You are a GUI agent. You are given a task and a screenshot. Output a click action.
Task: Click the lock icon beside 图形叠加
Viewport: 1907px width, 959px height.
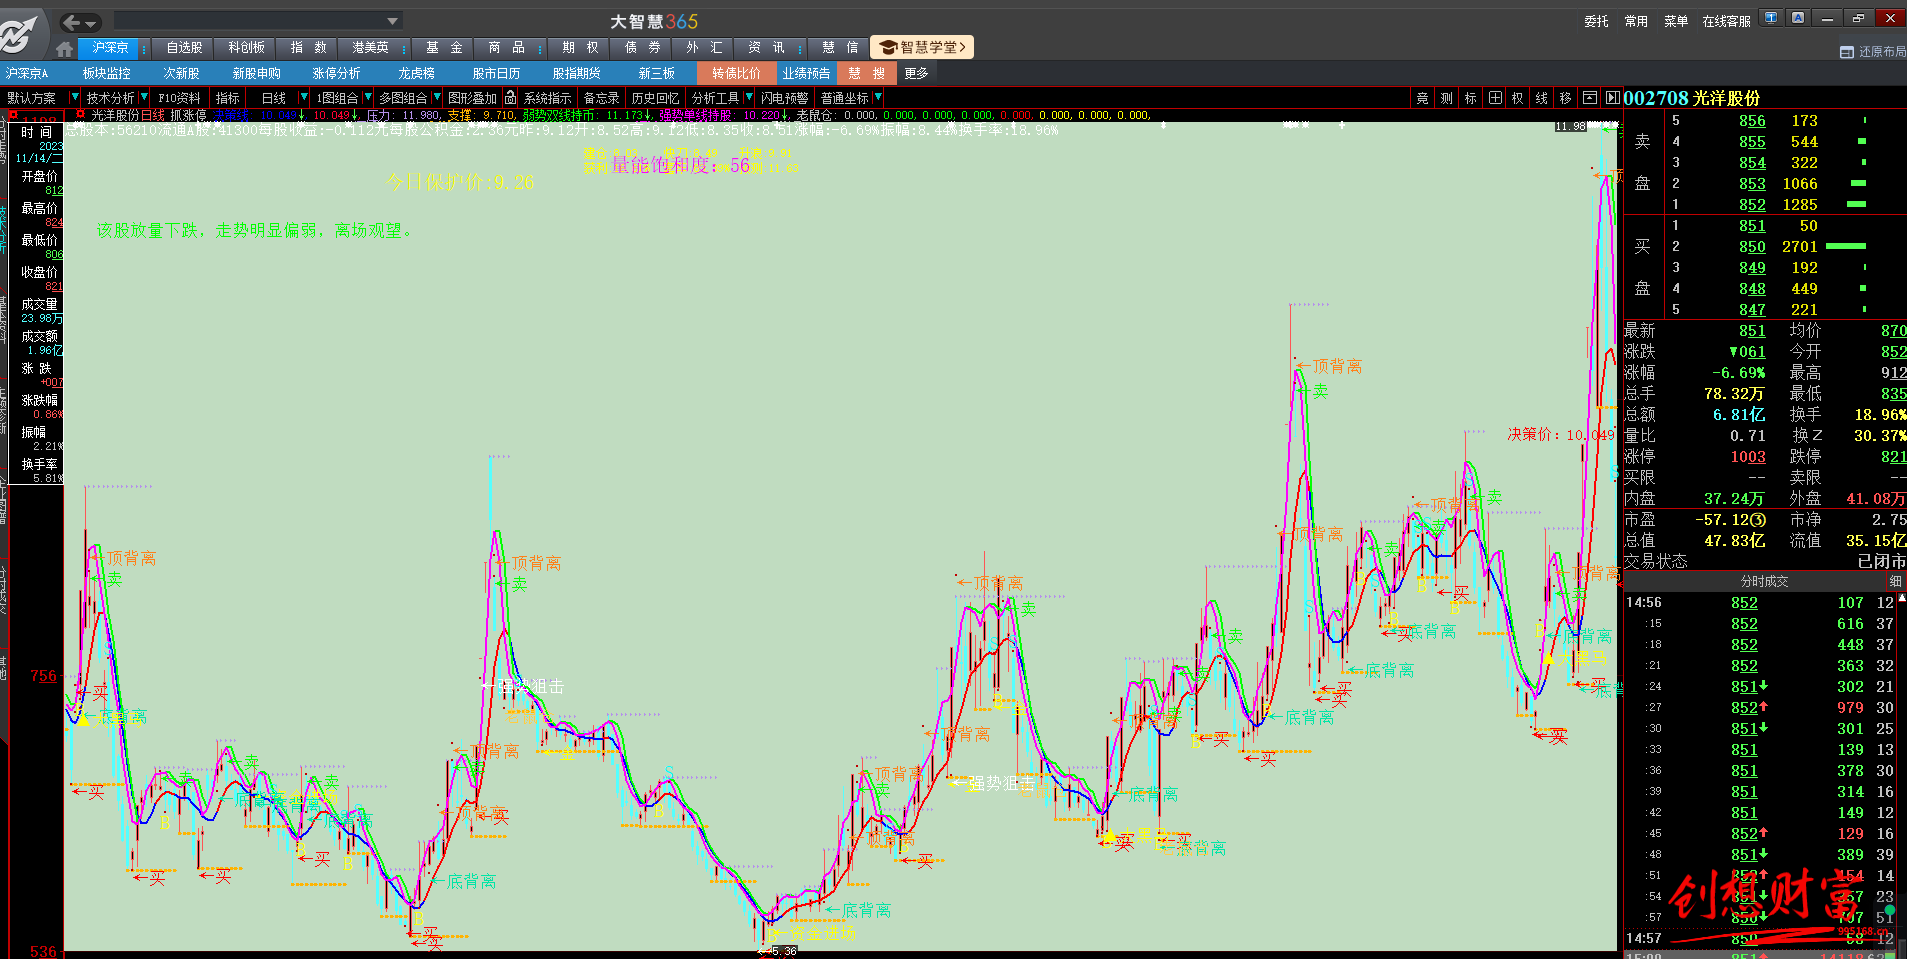510,97
